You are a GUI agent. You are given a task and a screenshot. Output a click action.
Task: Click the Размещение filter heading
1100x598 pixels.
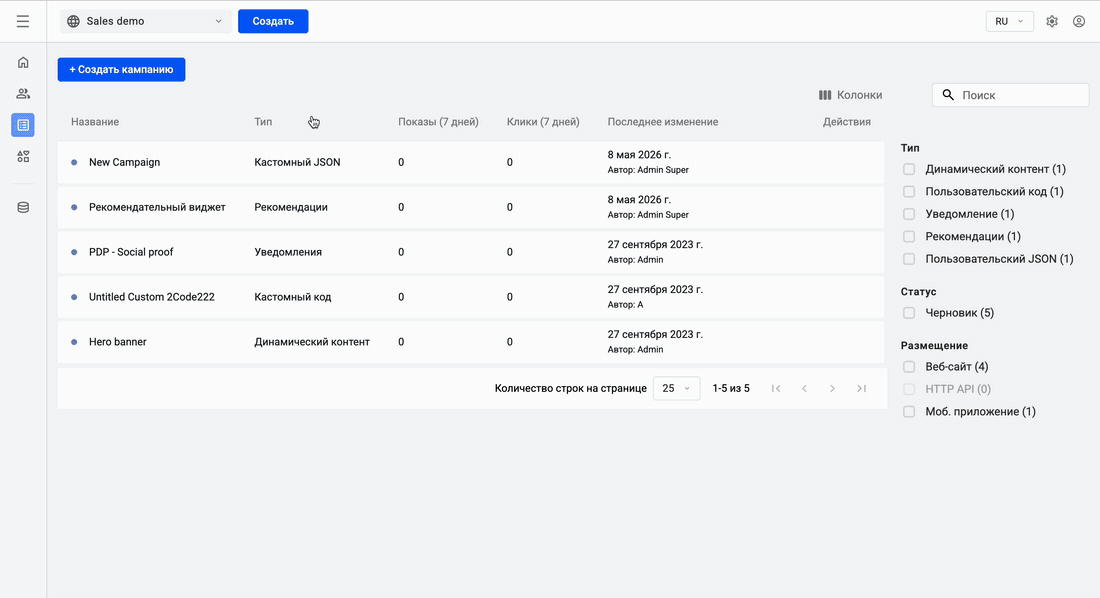(x=934, y=345)
